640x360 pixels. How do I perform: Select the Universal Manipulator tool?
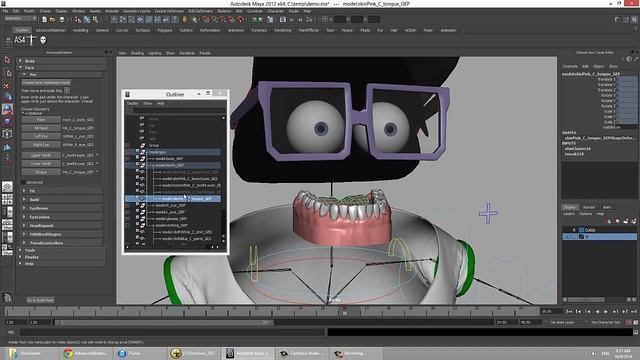[7, 133]
